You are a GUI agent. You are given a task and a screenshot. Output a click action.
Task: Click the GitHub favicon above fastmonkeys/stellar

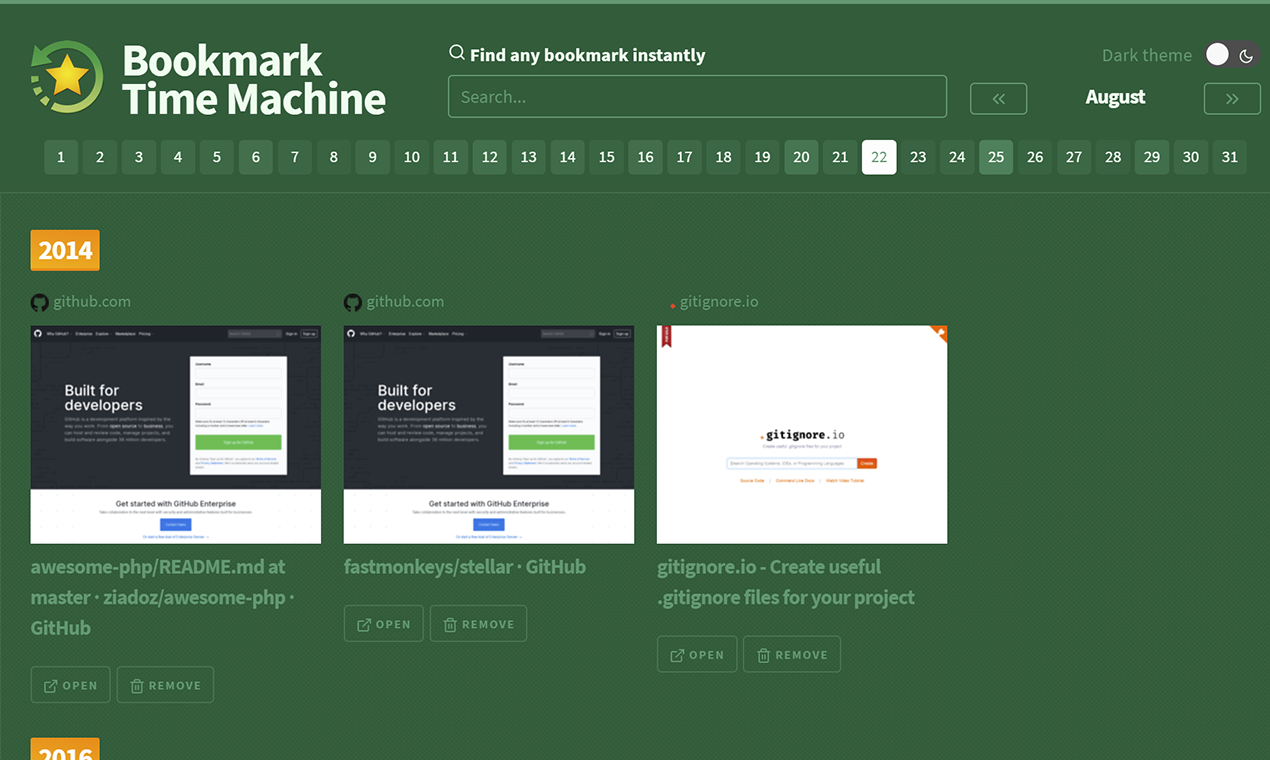352,301
